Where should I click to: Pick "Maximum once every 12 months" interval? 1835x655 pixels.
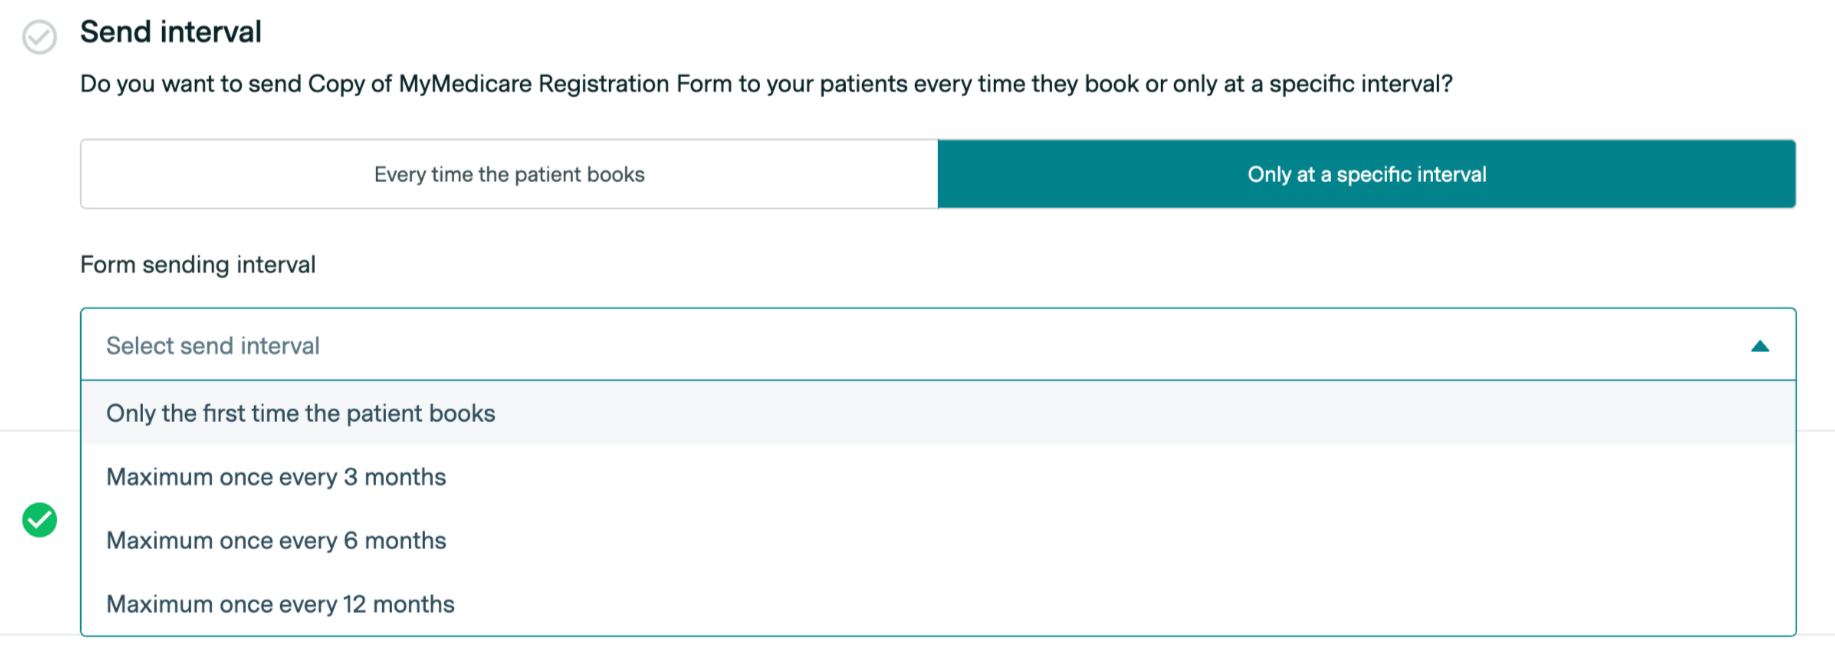[280, 604]
